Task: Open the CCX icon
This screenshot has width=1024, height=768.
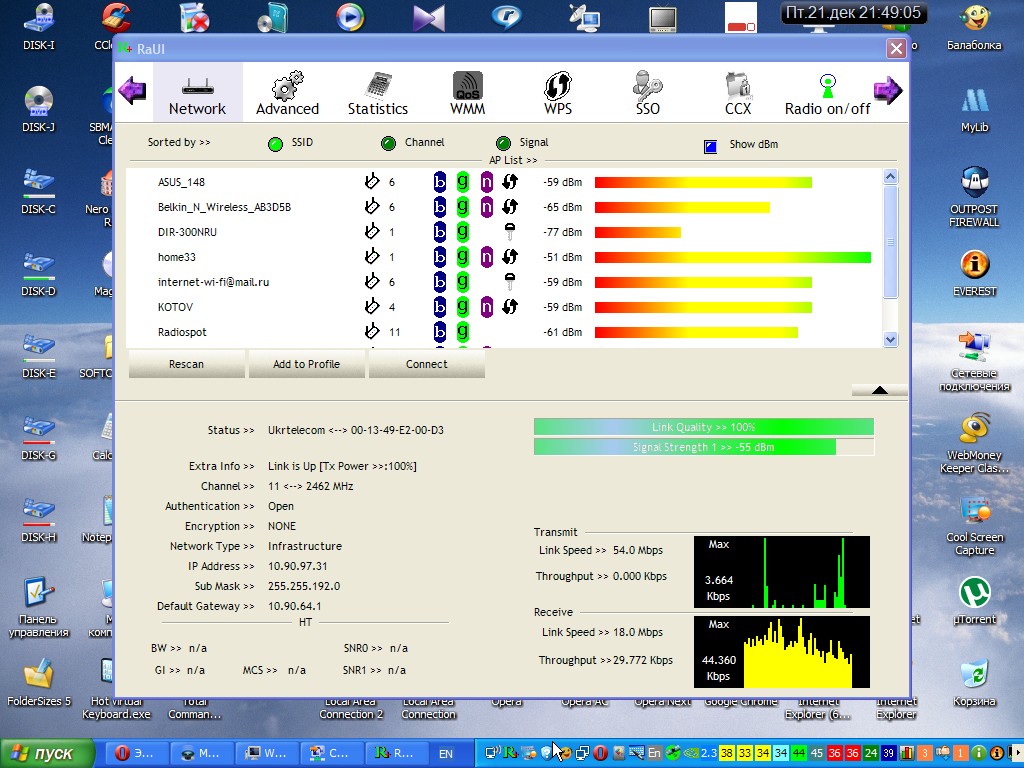Action: (x=738, y=86)
